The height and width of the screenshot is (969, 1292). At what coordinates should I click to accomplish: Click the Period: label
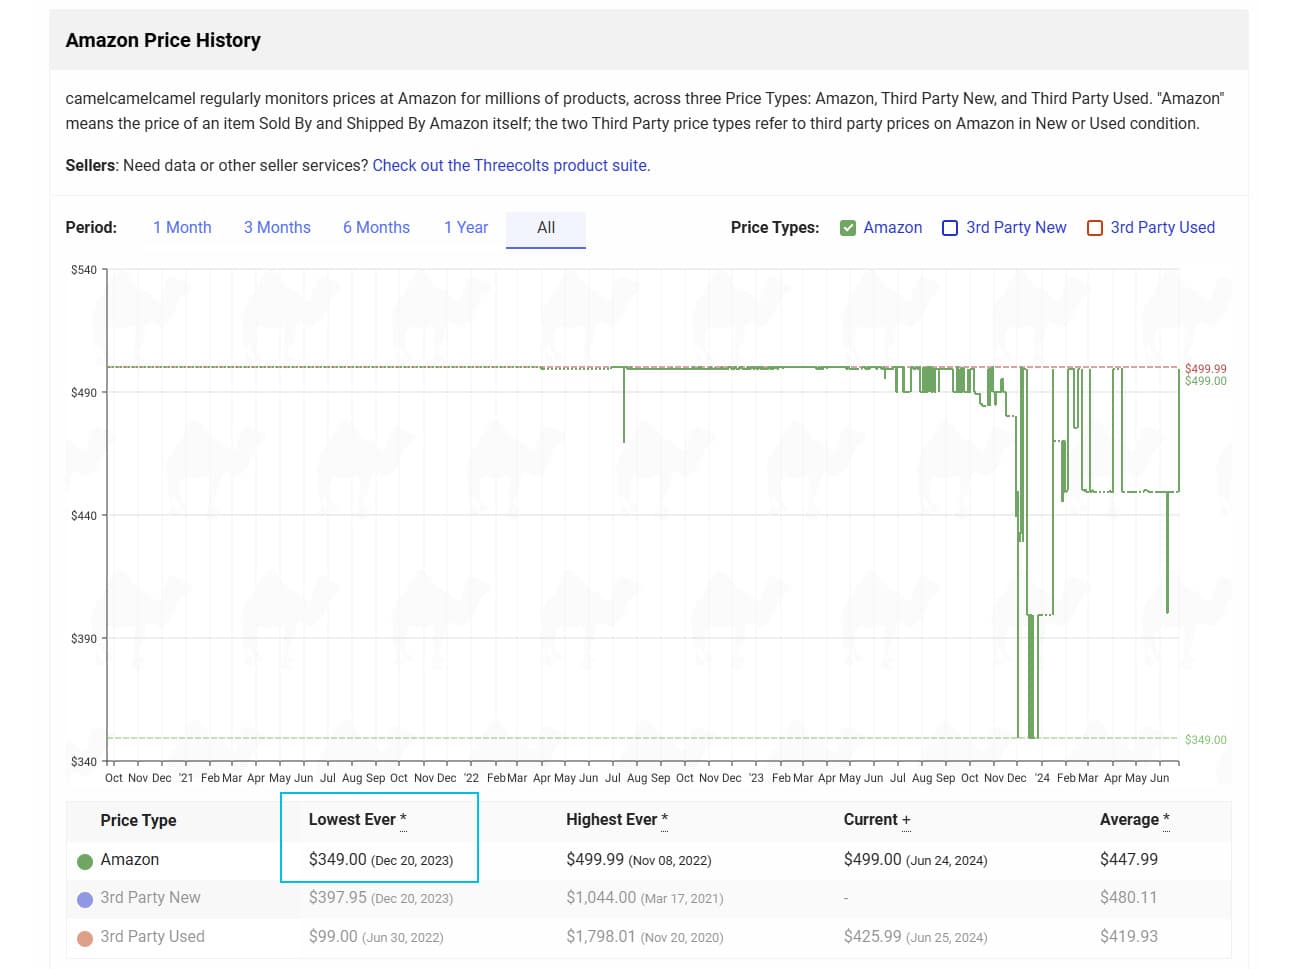coord(91,228)
